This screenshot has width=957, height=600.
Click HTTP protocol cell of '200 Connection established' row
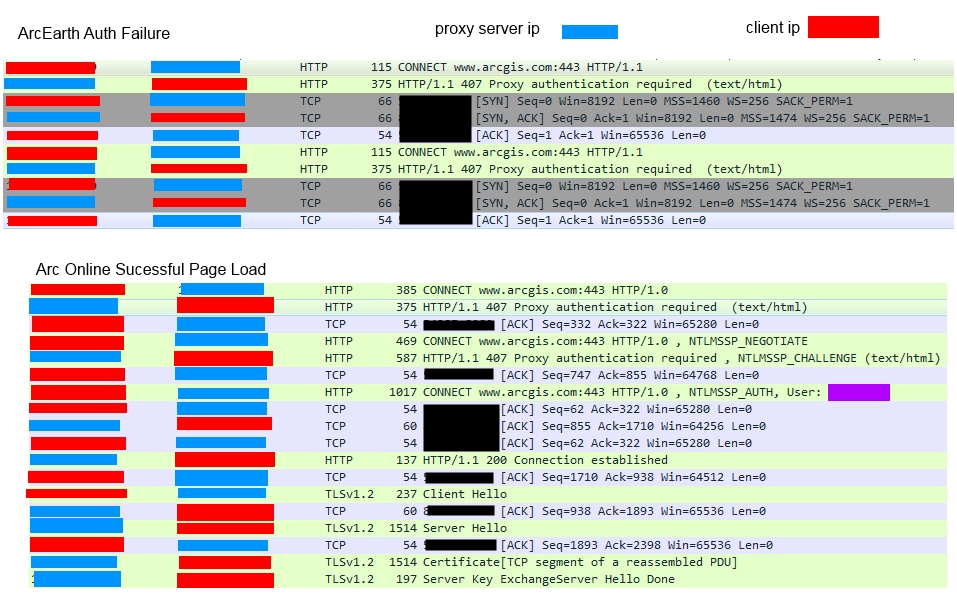pyautogui.click(x=339, y=460)
